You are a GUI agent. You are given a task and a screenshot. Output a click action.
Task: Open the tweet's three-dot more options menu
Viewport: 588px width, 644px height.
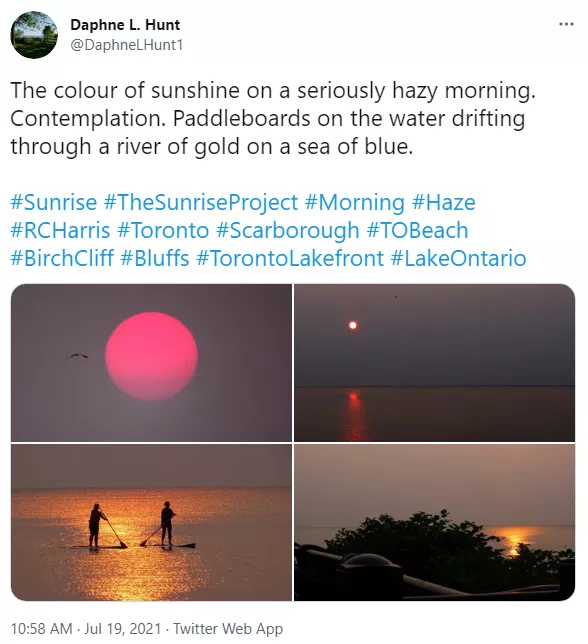tap(566, 24)
